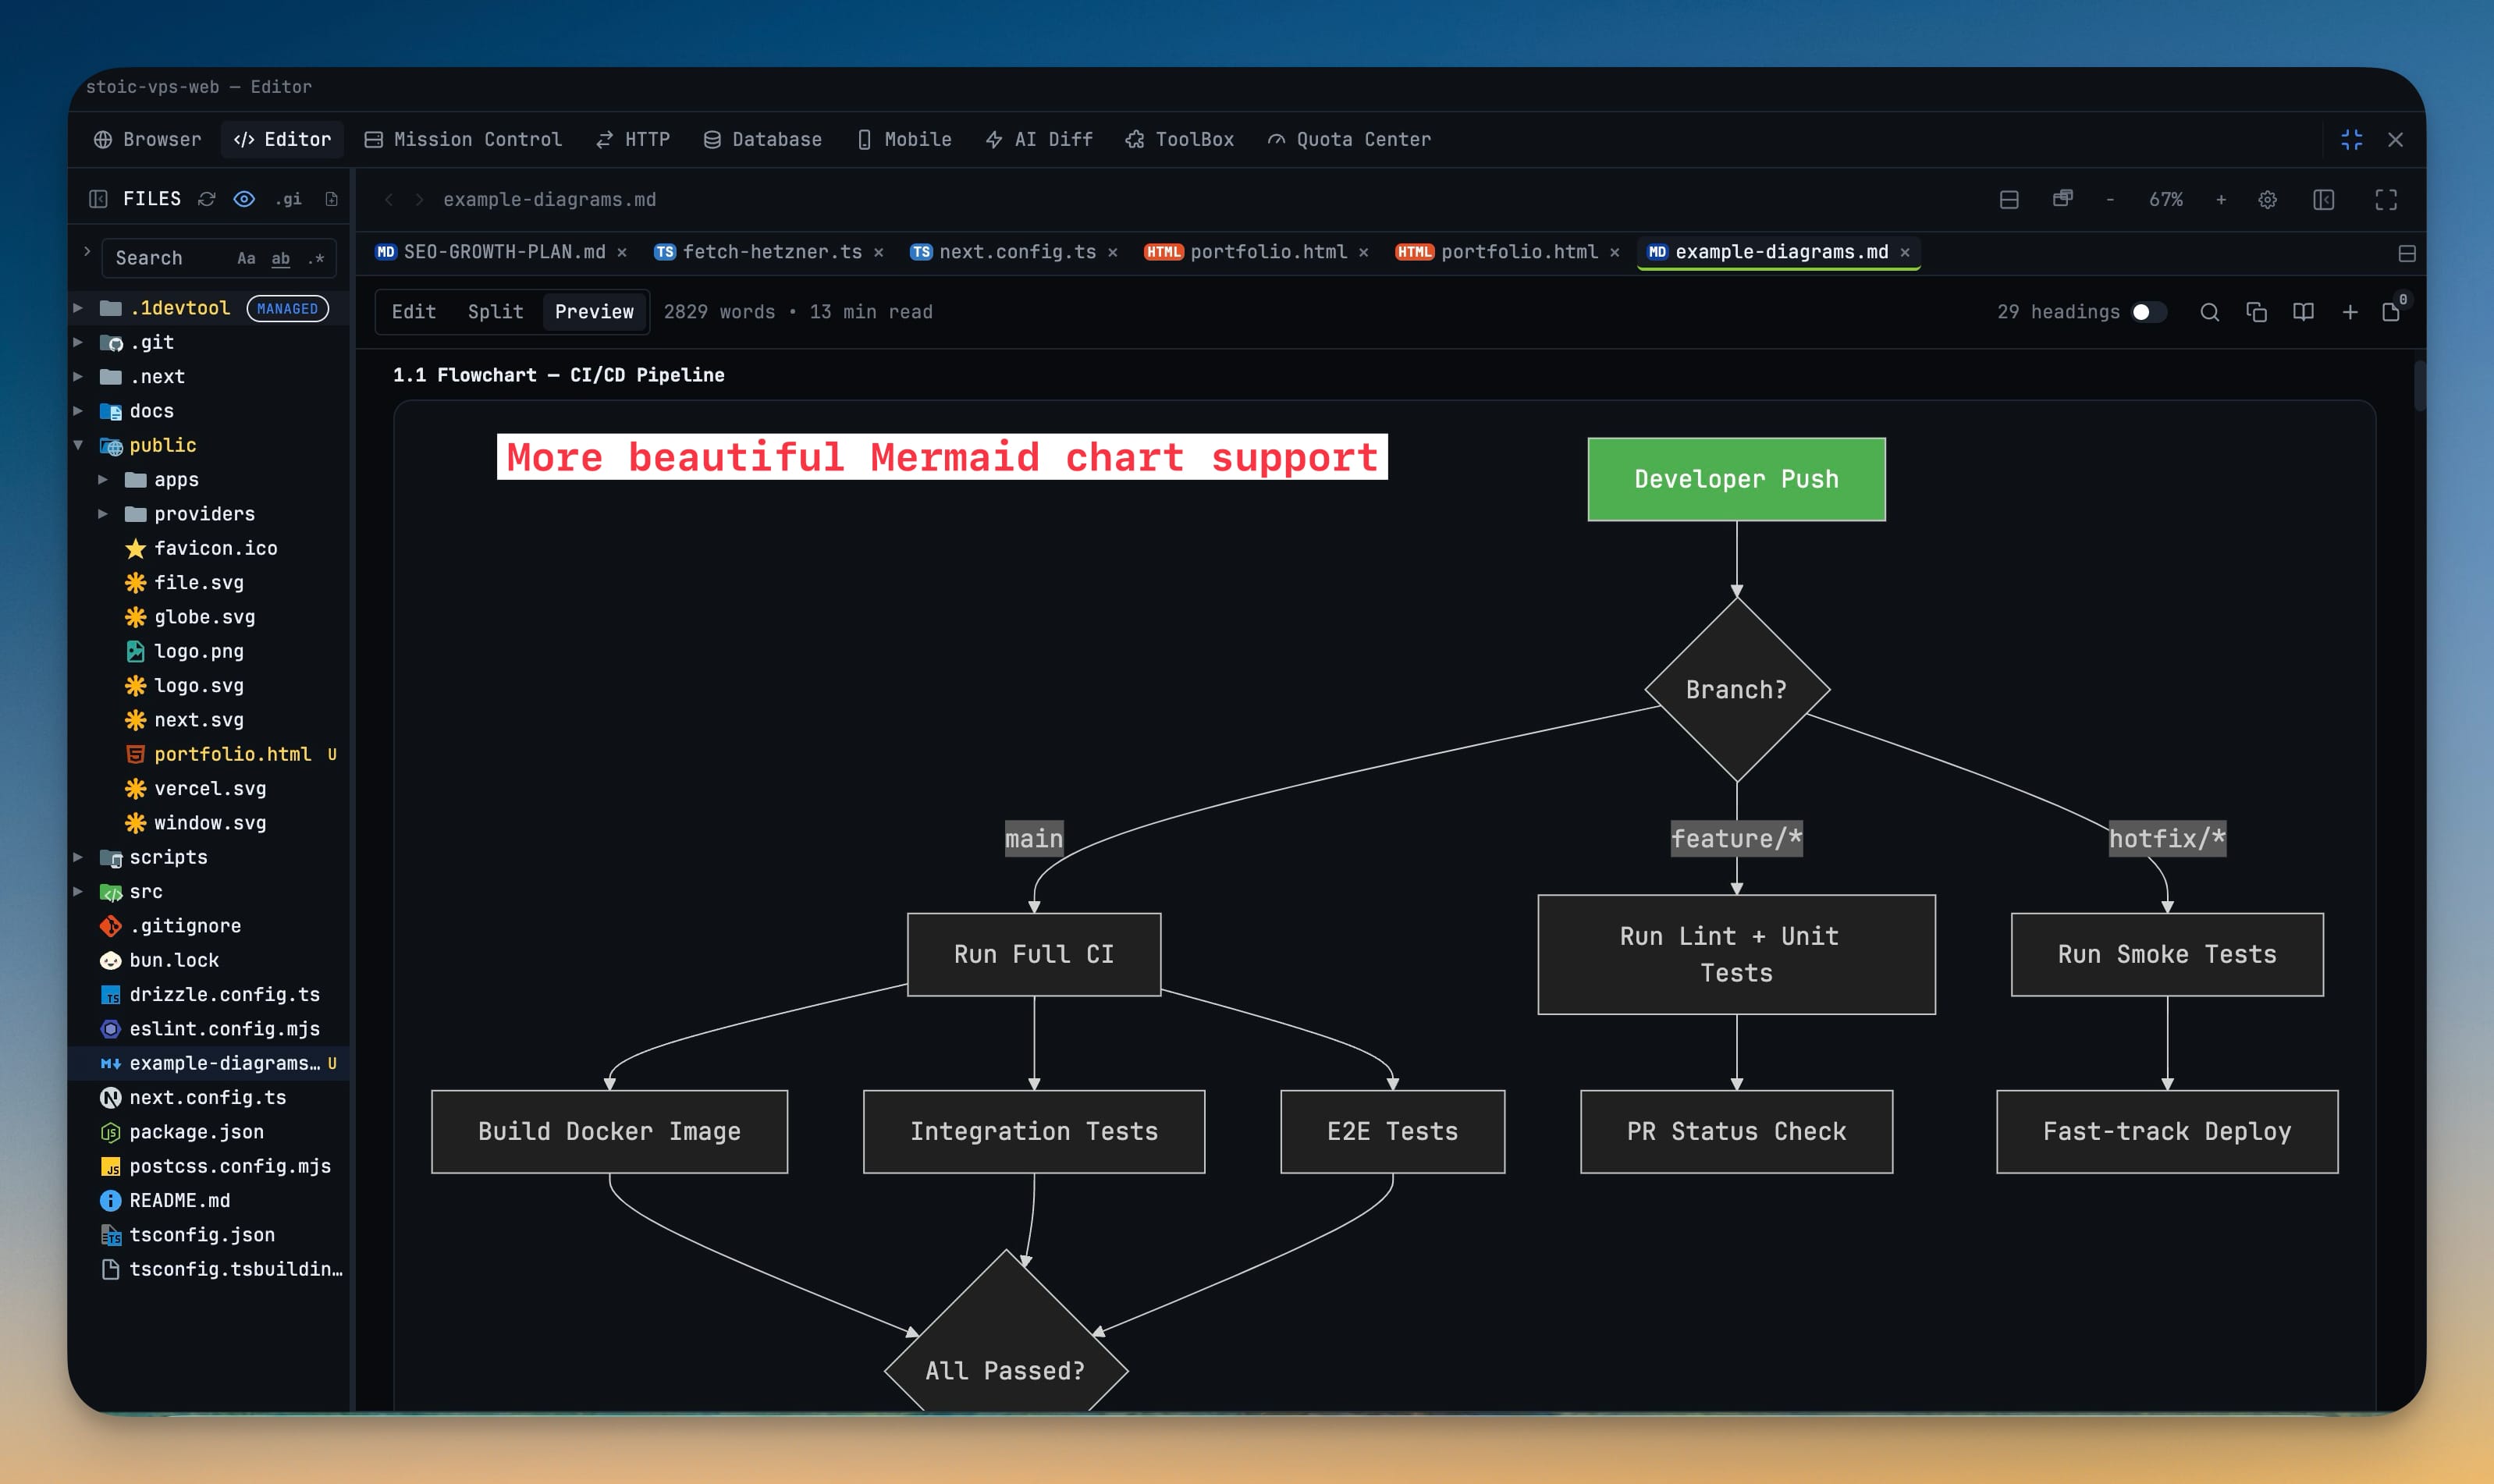This screenshot has width=2494, height=1484.
Task: Open Quota Center tab
Action: point(1348,140)
